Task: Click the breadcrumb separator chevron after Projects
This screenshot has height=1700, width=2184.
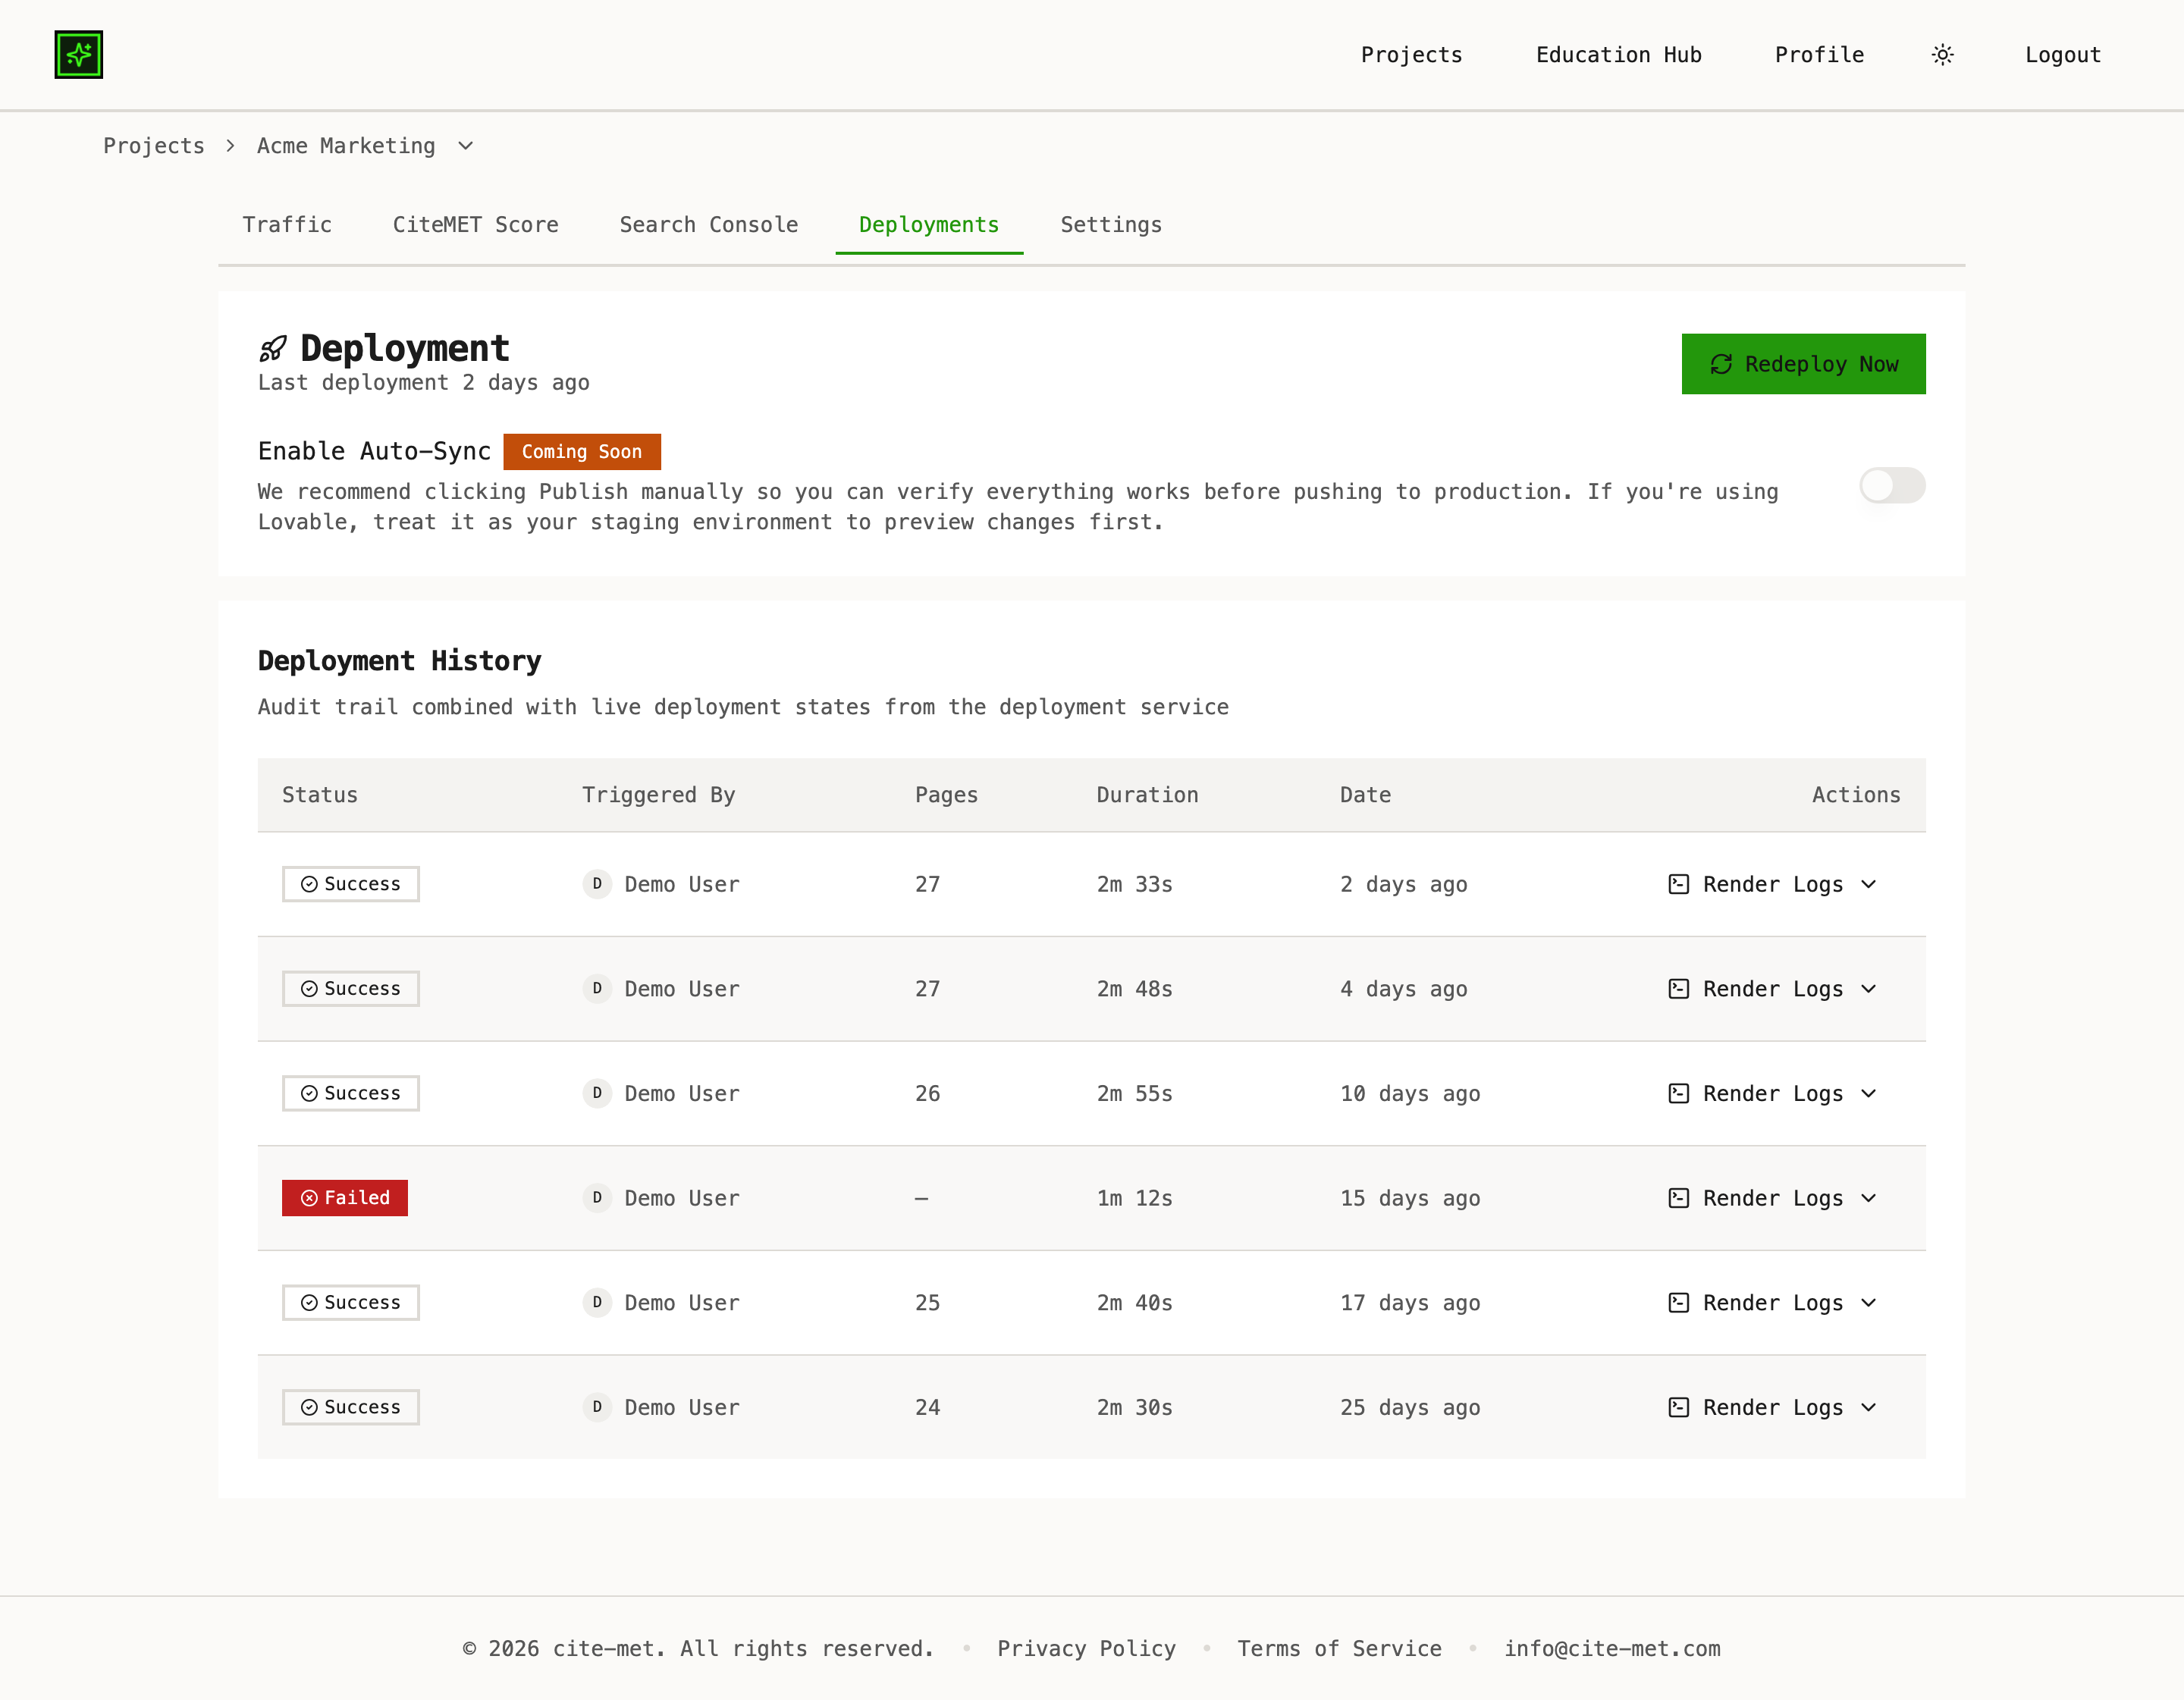Action: click(231, 146)
